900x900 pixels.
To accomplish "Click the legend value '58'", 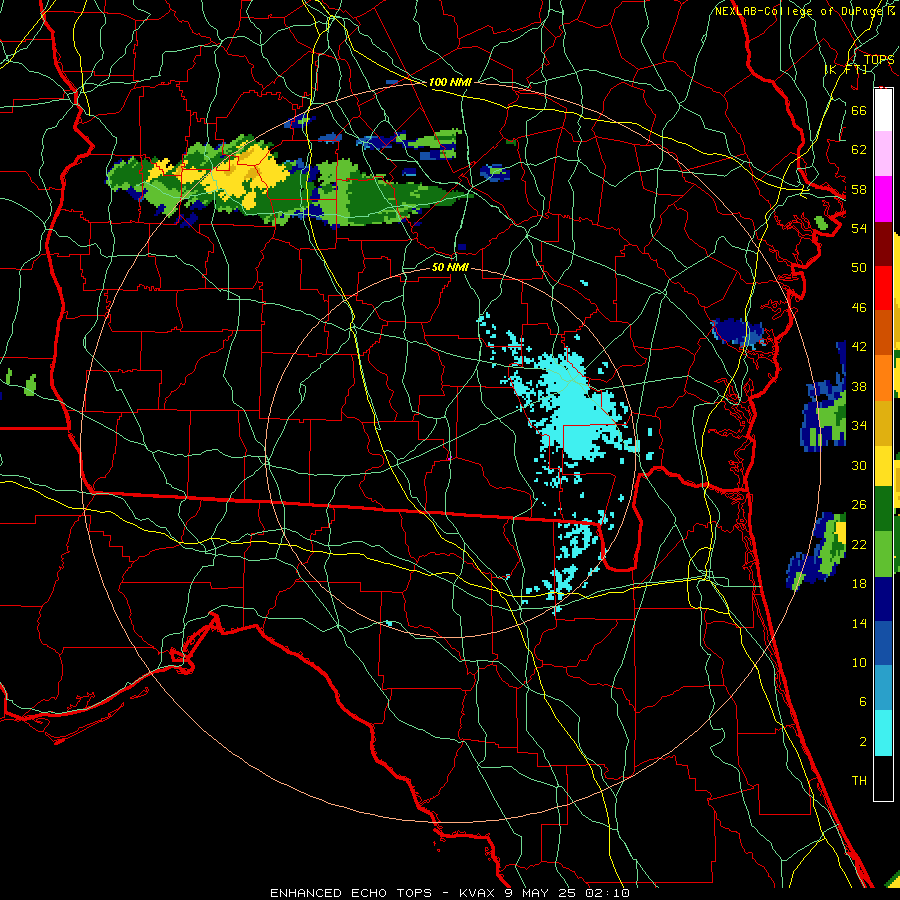I will click(x=859, y=189).
